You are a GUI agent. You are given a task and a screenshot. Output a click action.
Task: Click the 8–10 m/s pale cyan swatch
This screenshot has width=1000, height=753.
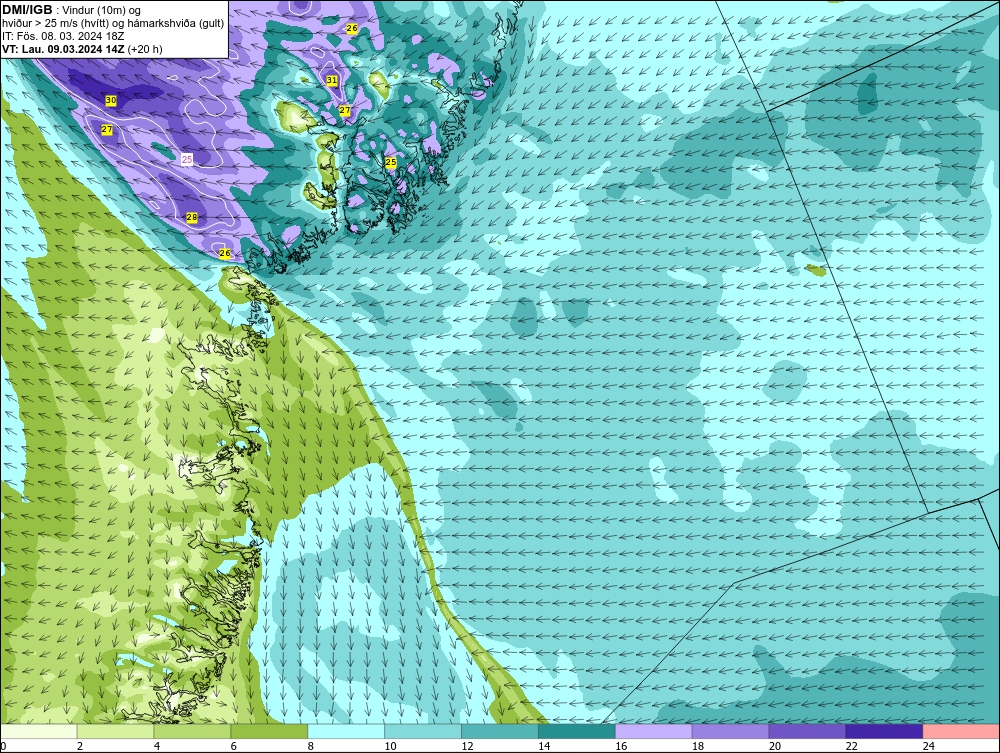coord(346,731)
